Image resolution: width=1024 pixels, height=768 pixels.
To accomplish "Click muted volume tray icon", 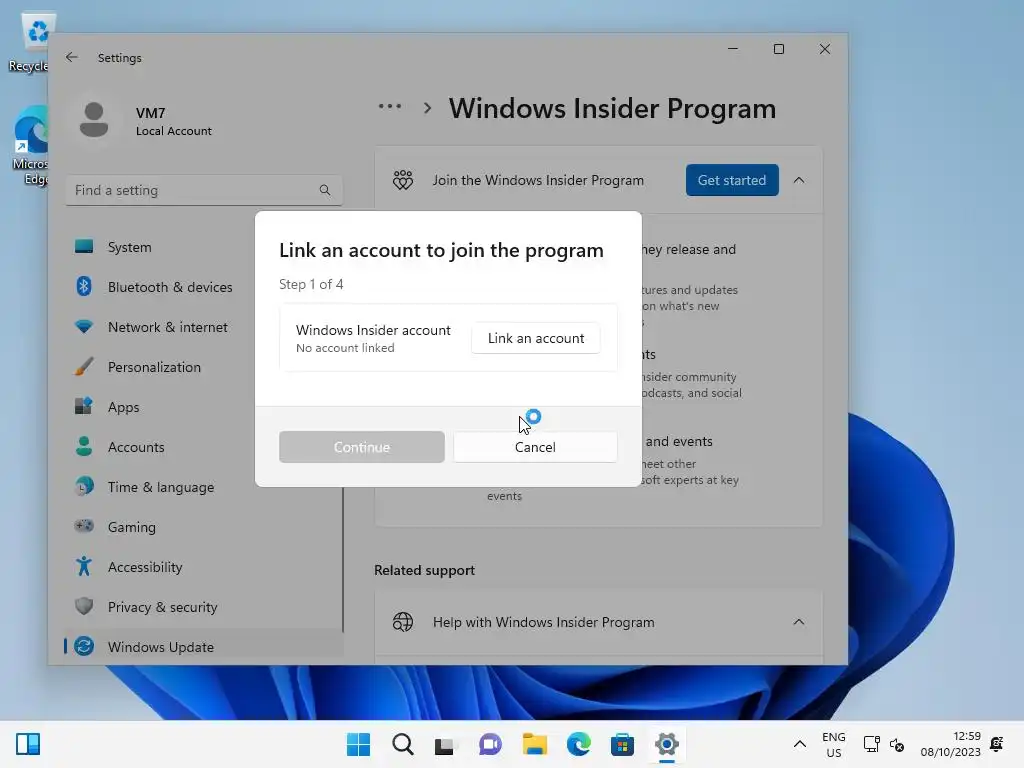I will coord(897,744).
